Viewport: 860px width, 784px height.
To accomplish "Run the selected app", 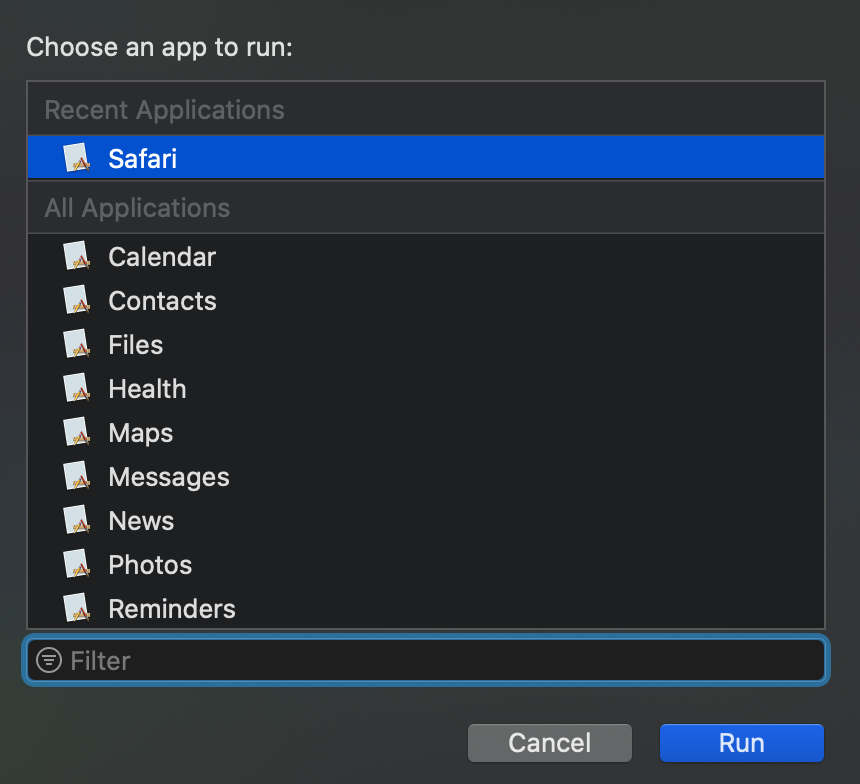I will 742,743.
